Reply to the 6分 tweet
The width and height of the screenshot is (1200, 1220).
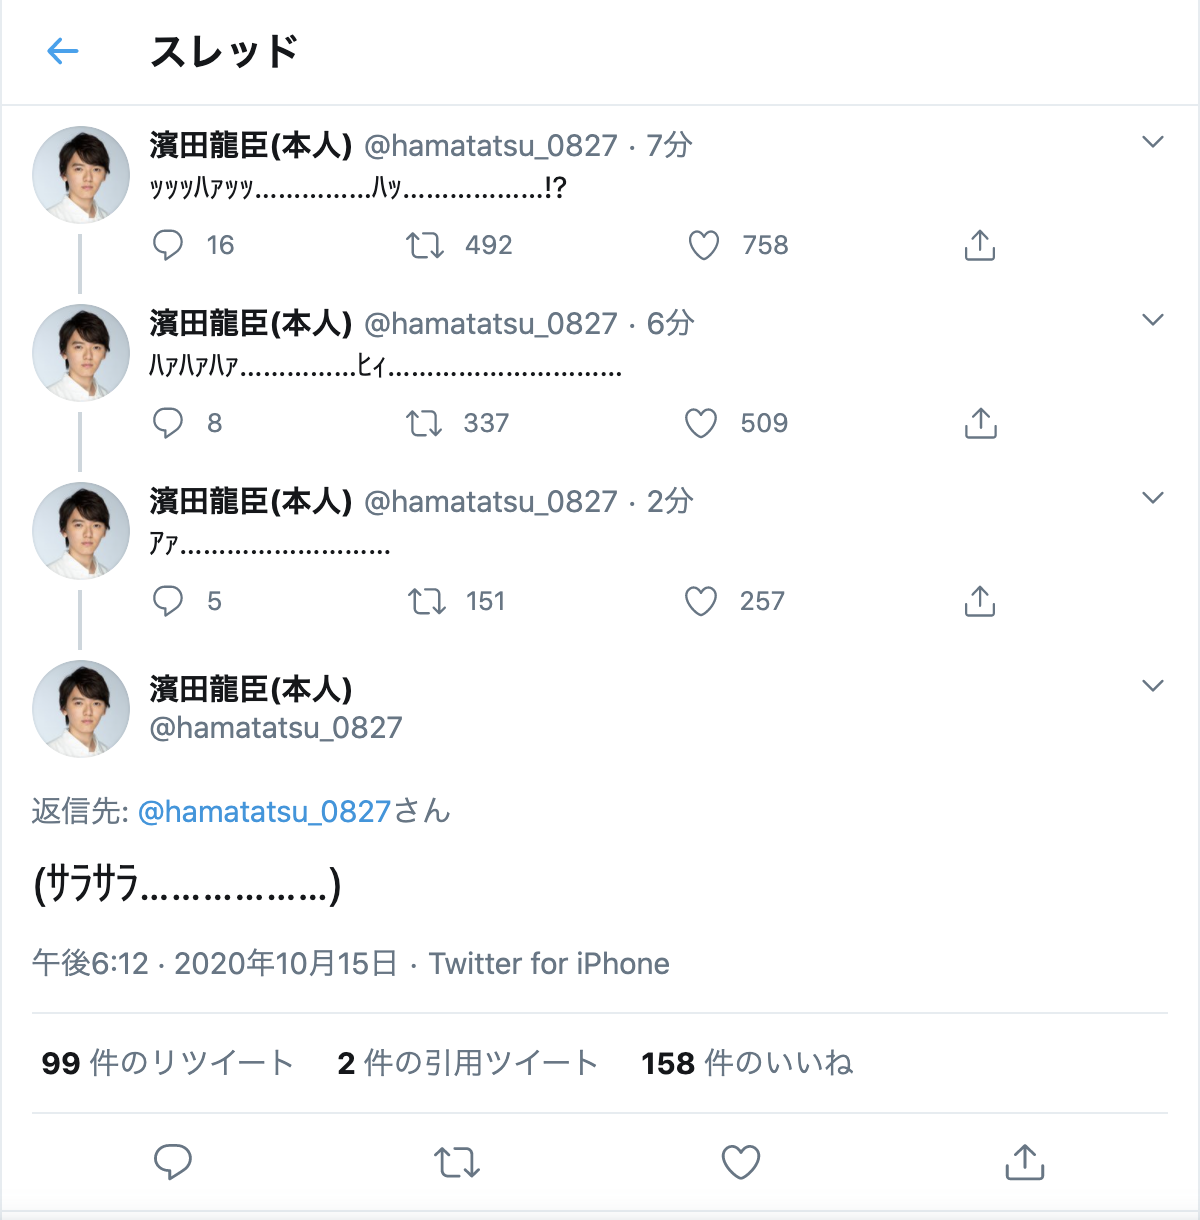coord(168,423)
